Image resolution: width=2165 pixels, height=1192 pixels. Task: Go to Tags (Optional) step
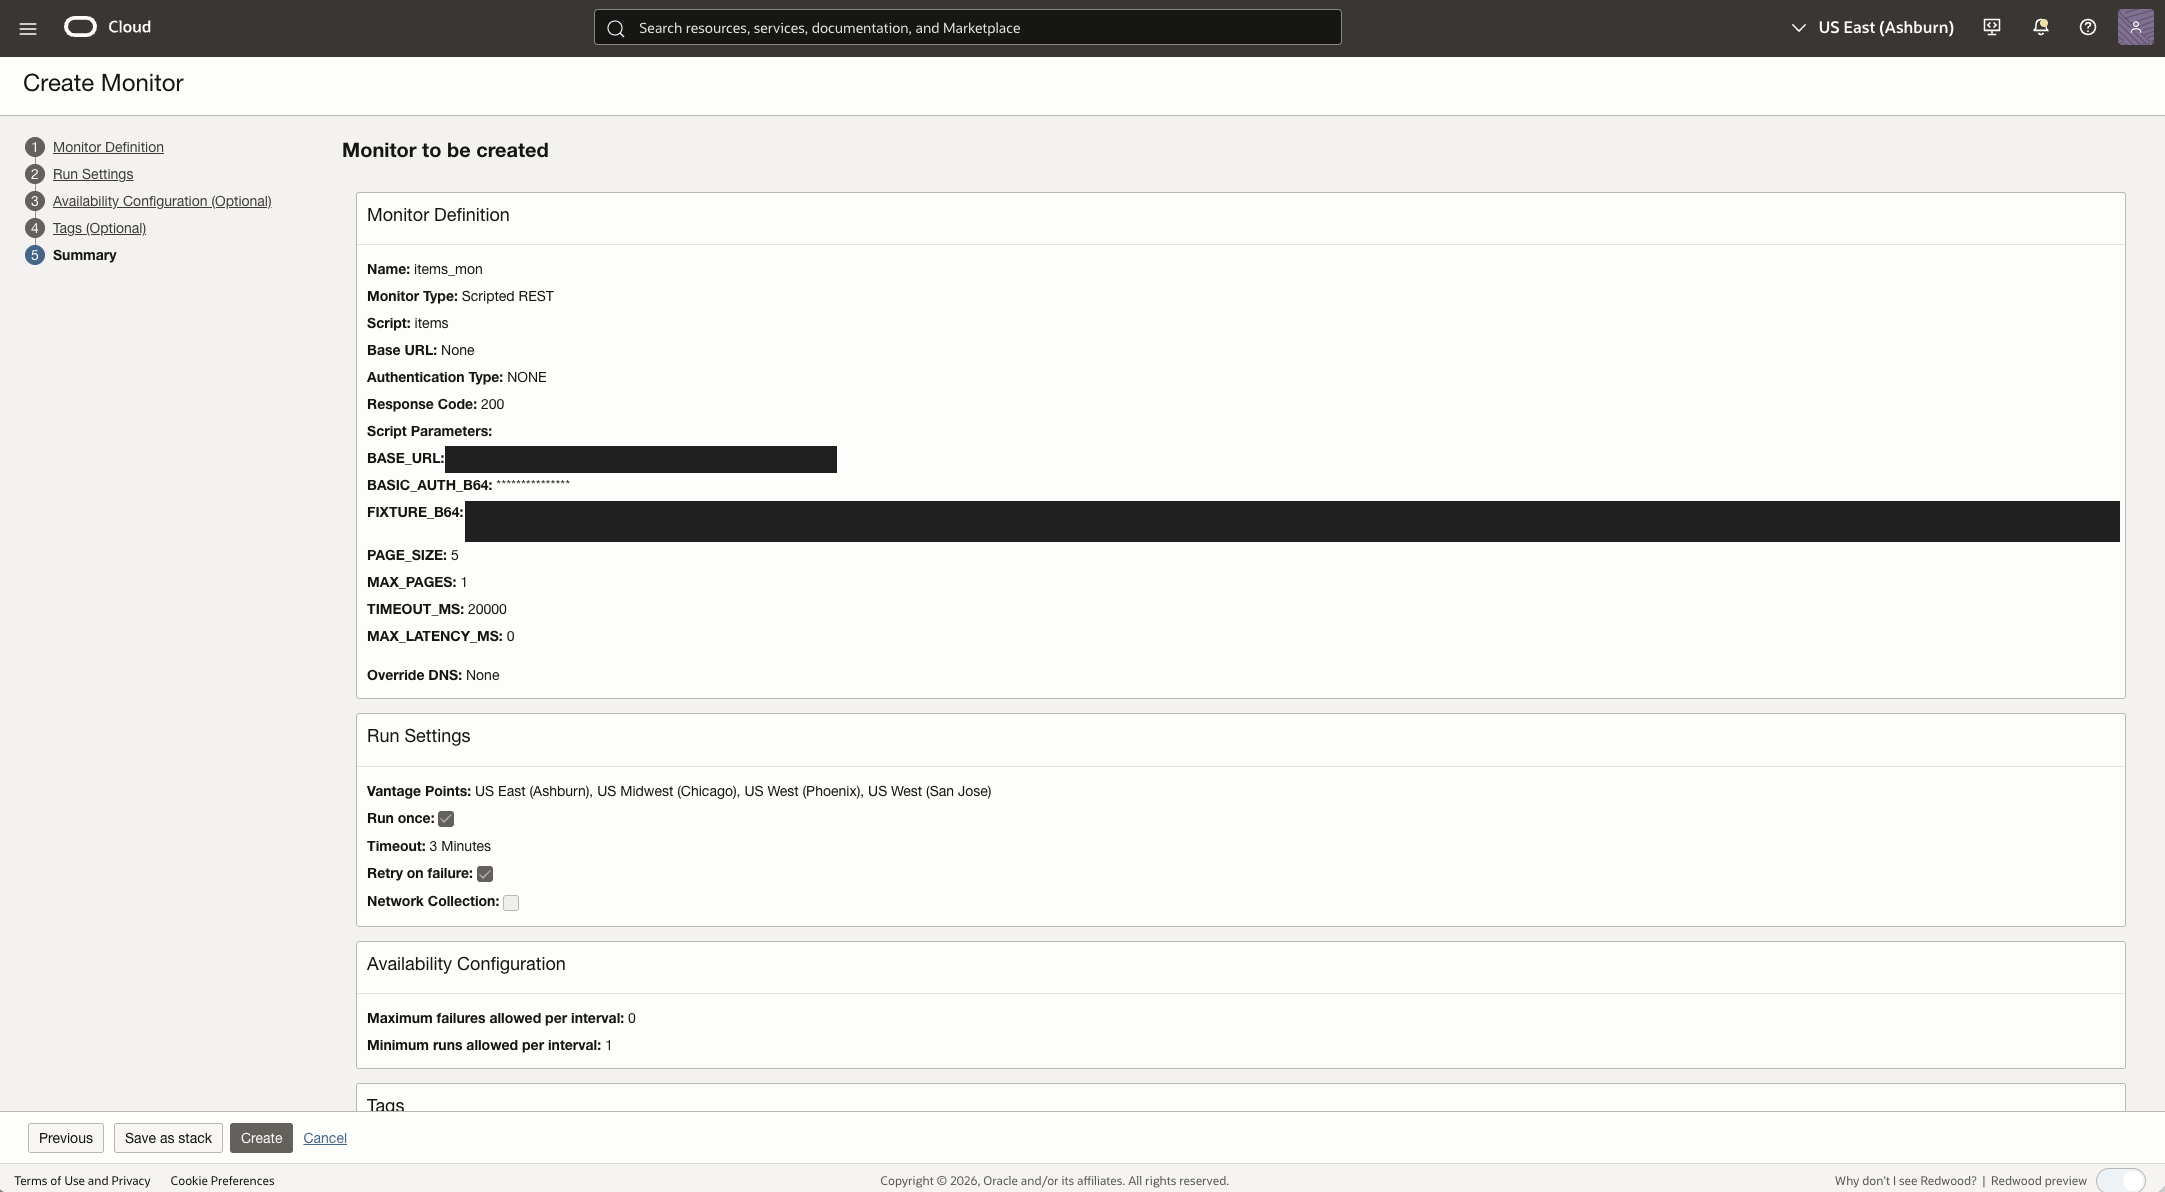pyautogui.click(x=99, y=228)
